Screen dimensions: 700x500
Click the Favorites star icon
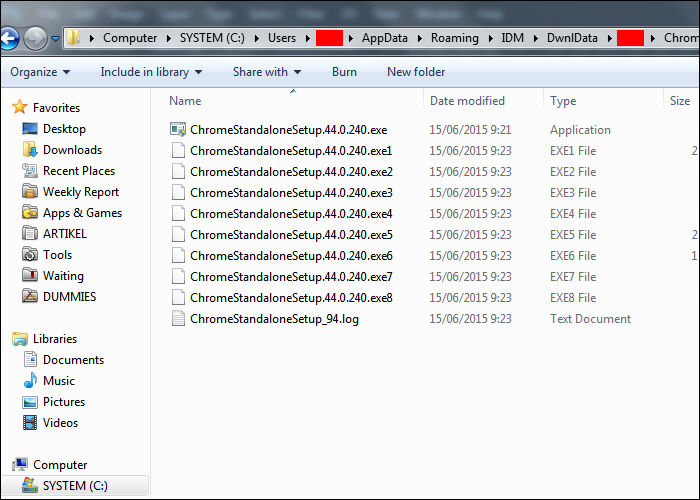(20, 107)
